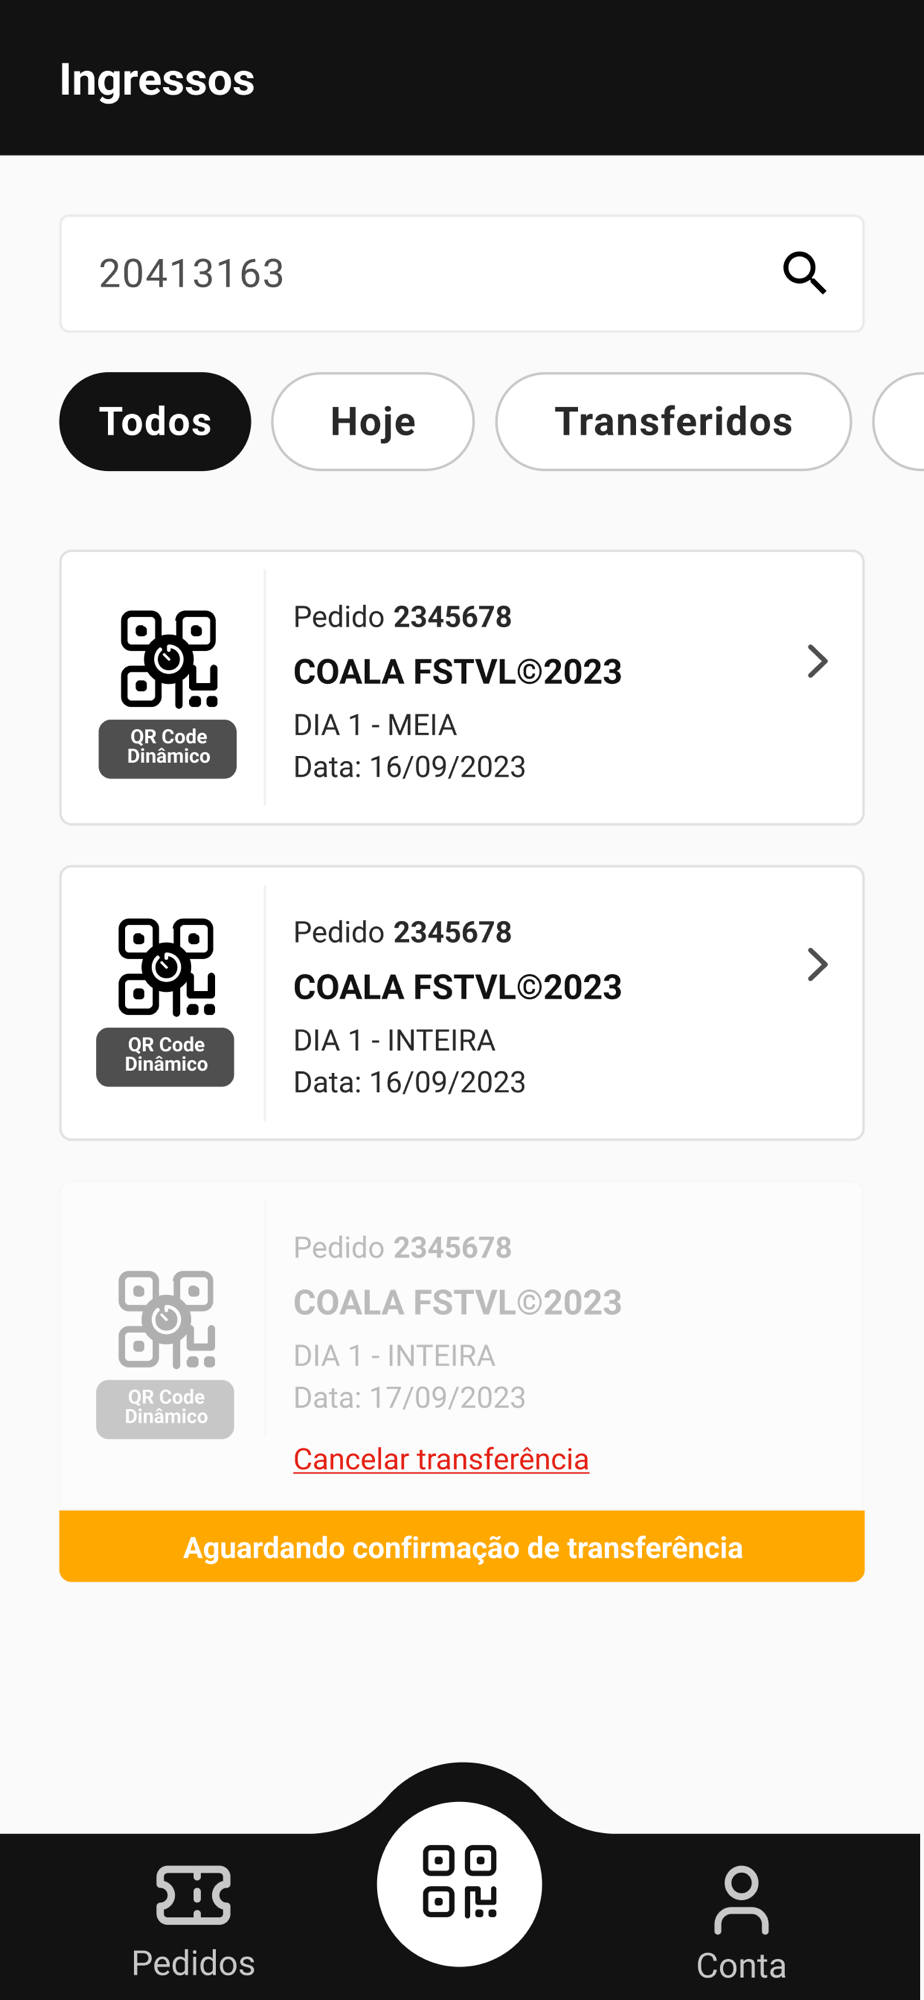Focus the search field containing 20413163

point(420,273)
